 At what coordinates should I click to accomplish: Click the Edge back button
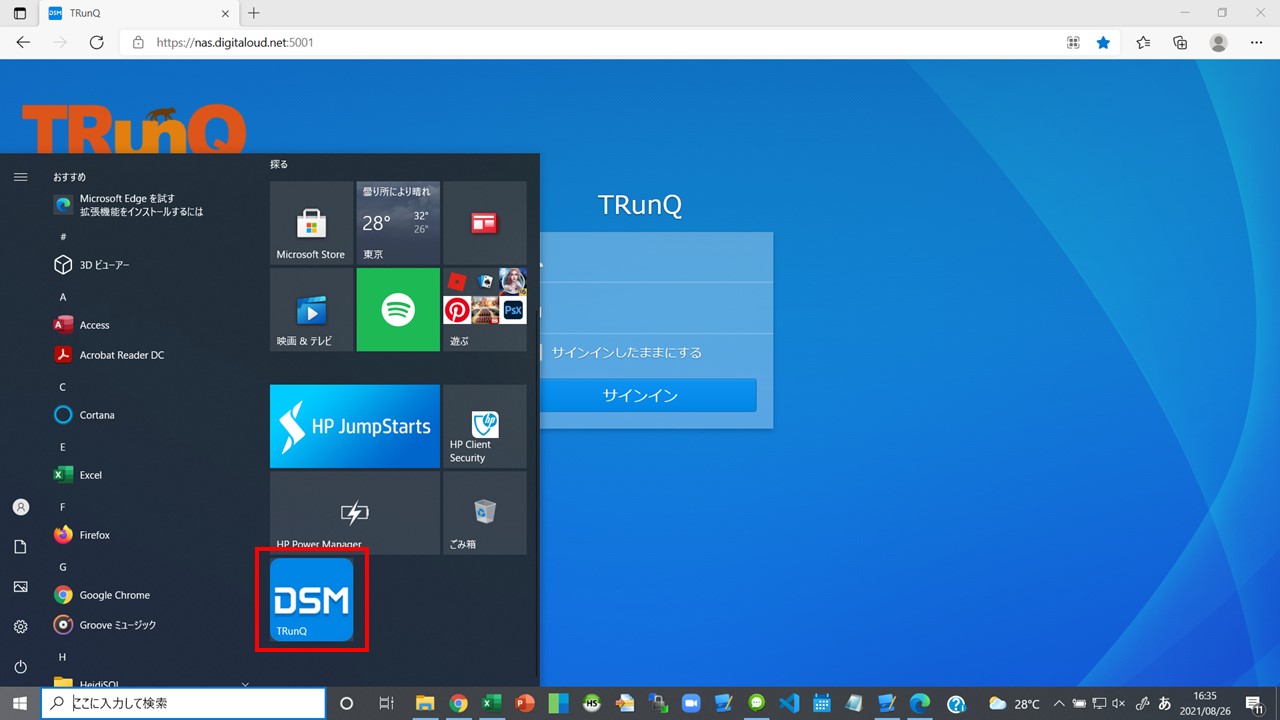click(x=23, y=43)
